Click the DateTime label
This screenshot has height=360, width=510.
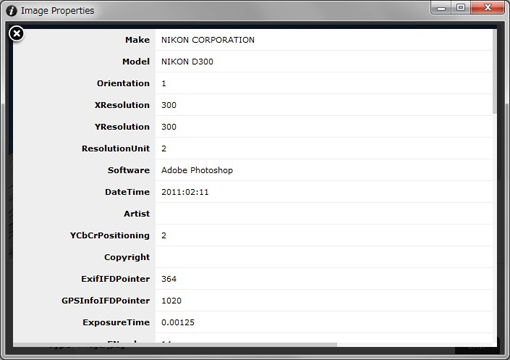coord(127,192)
